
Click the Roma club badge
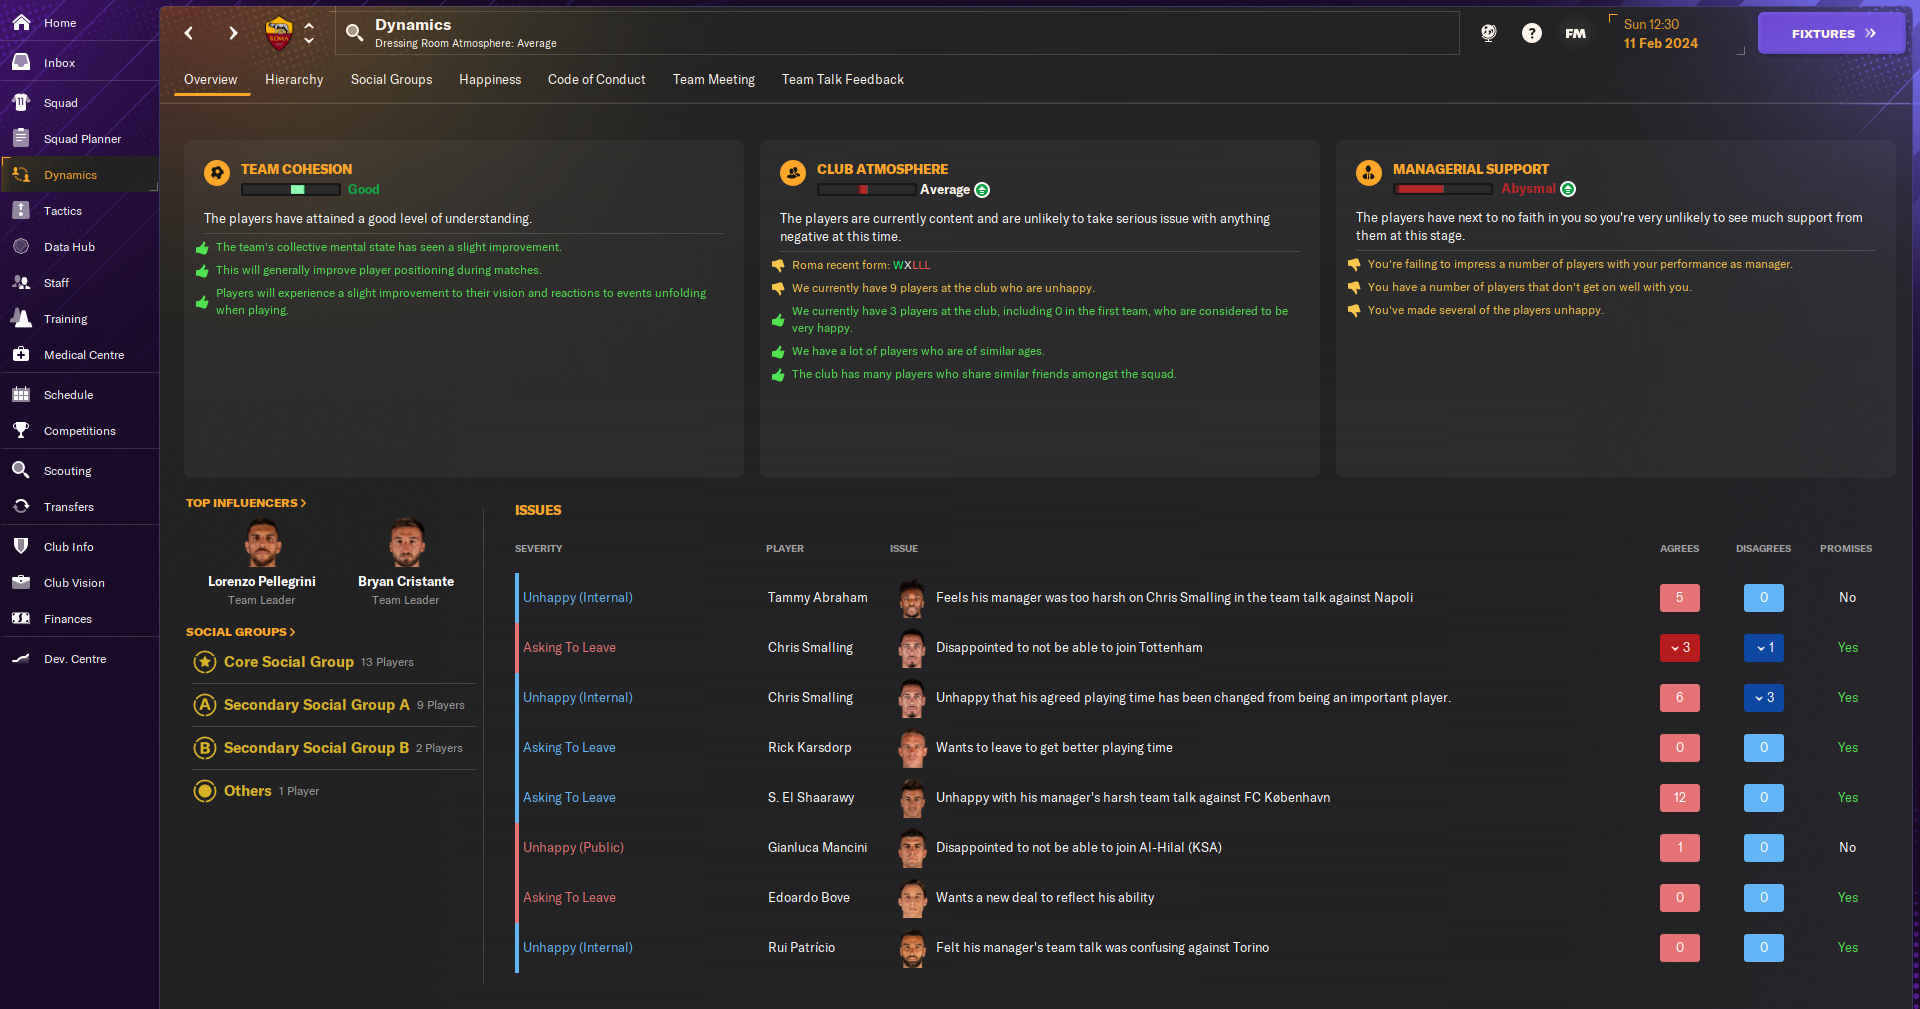pyautogui.click(x=279, y=33)
